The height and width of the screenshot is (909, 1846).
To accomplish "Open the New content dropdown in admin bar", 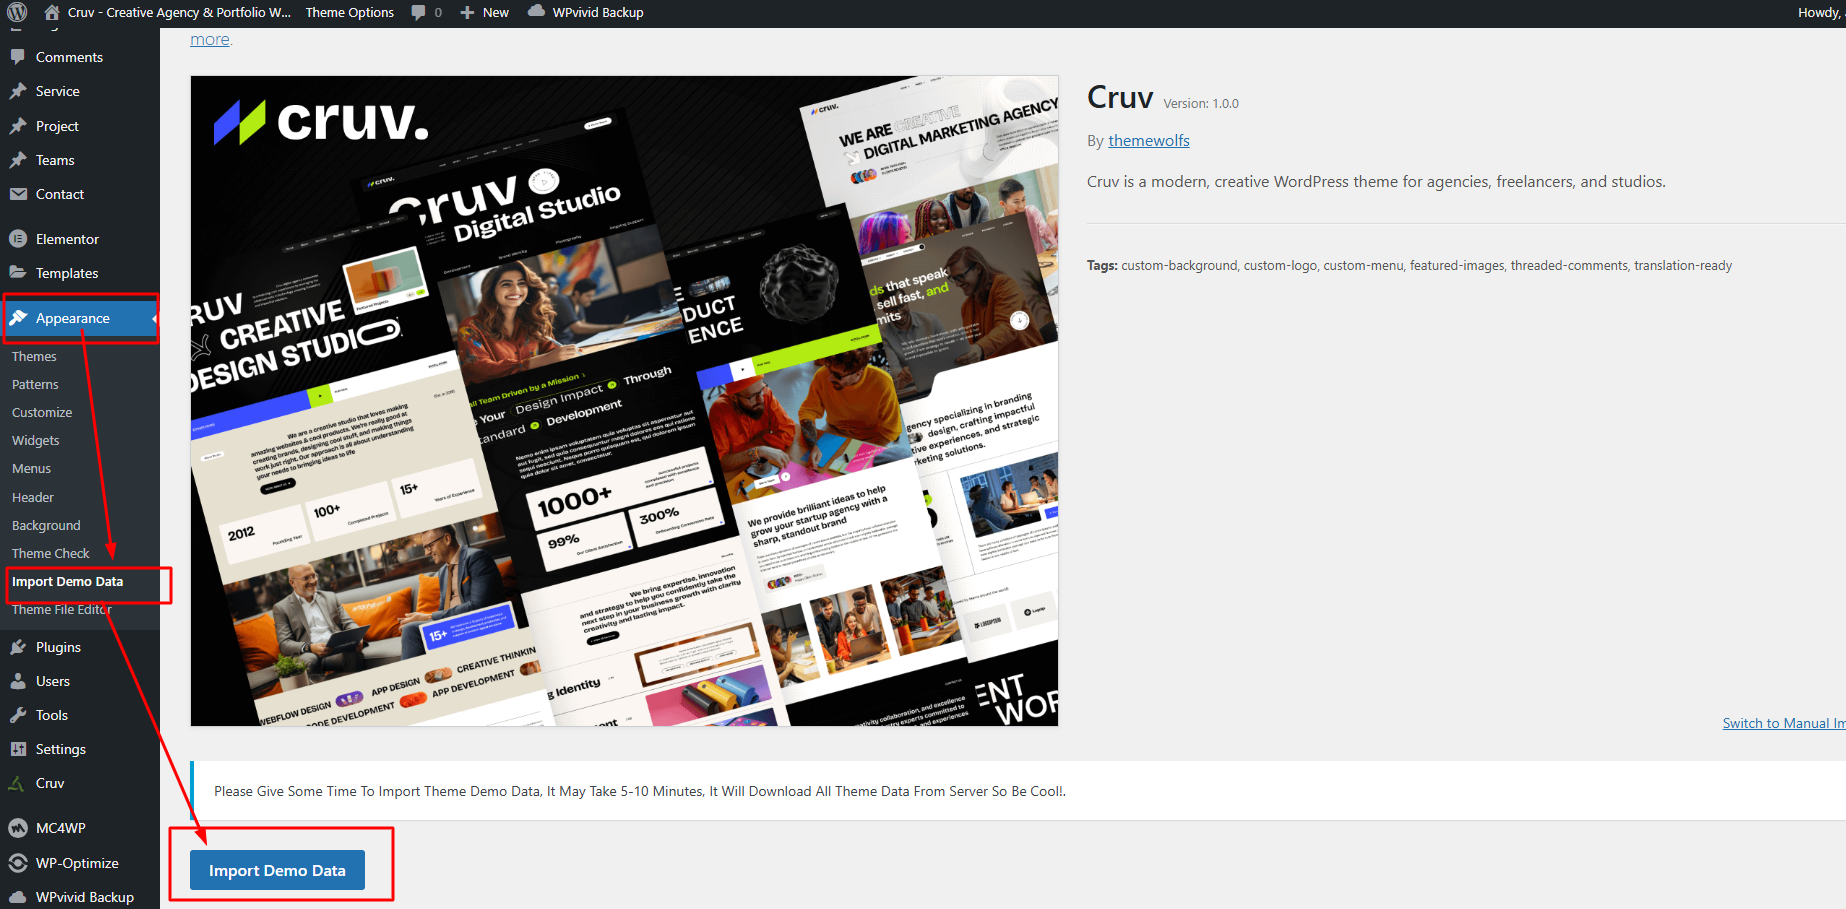I will pyautogui.click(x=485, y=13).
